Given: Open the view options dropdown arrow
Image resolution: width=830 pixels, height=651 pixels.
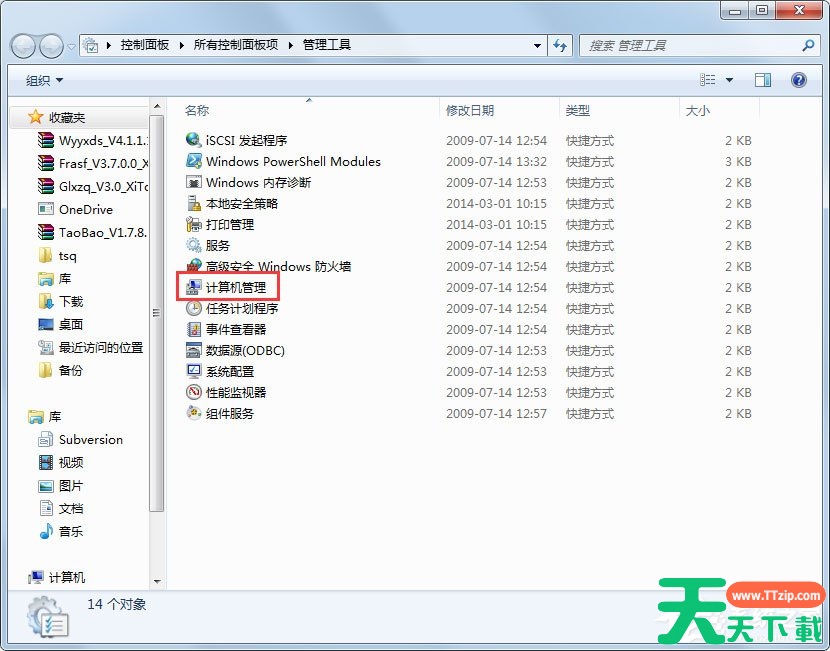Looking at the screenshot, I should click(729, 80).
